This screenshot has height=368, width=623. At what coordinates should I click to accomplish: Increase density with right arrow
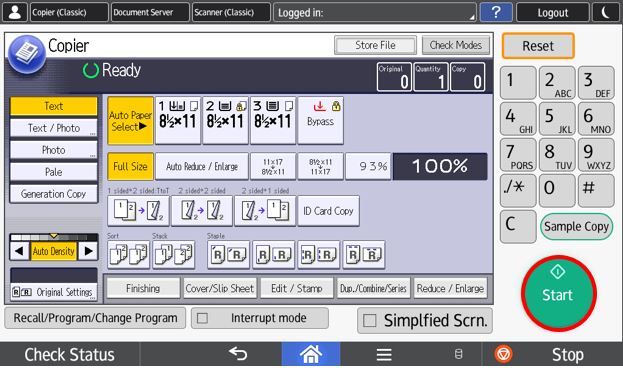pos(88,251)
